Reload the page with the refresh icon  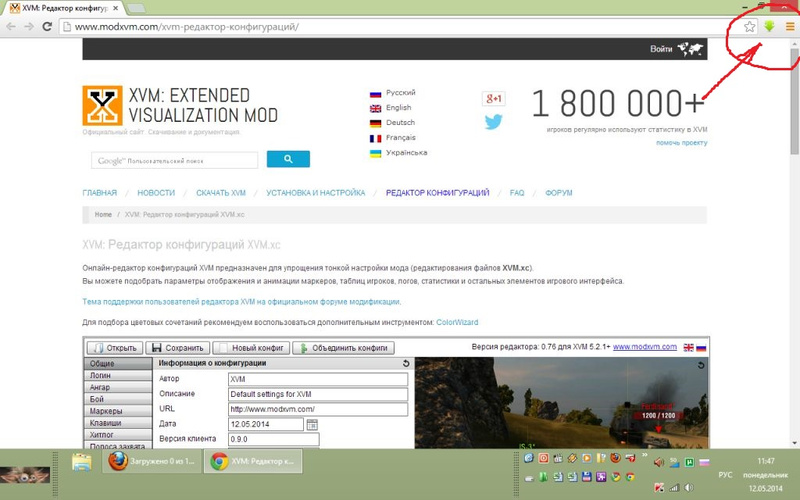pyautogui.click(x=47, y=26)
